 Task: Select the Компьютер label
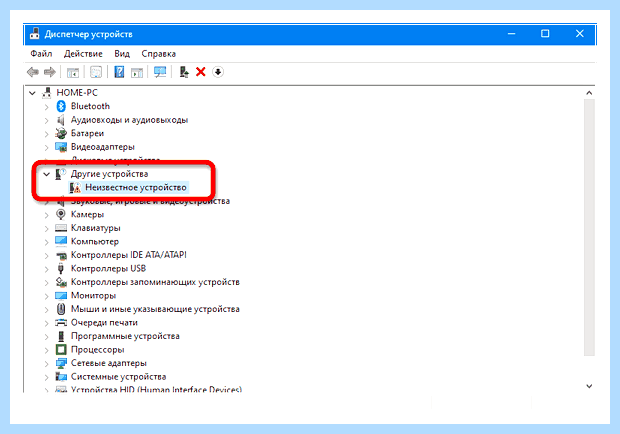[95, 242]
